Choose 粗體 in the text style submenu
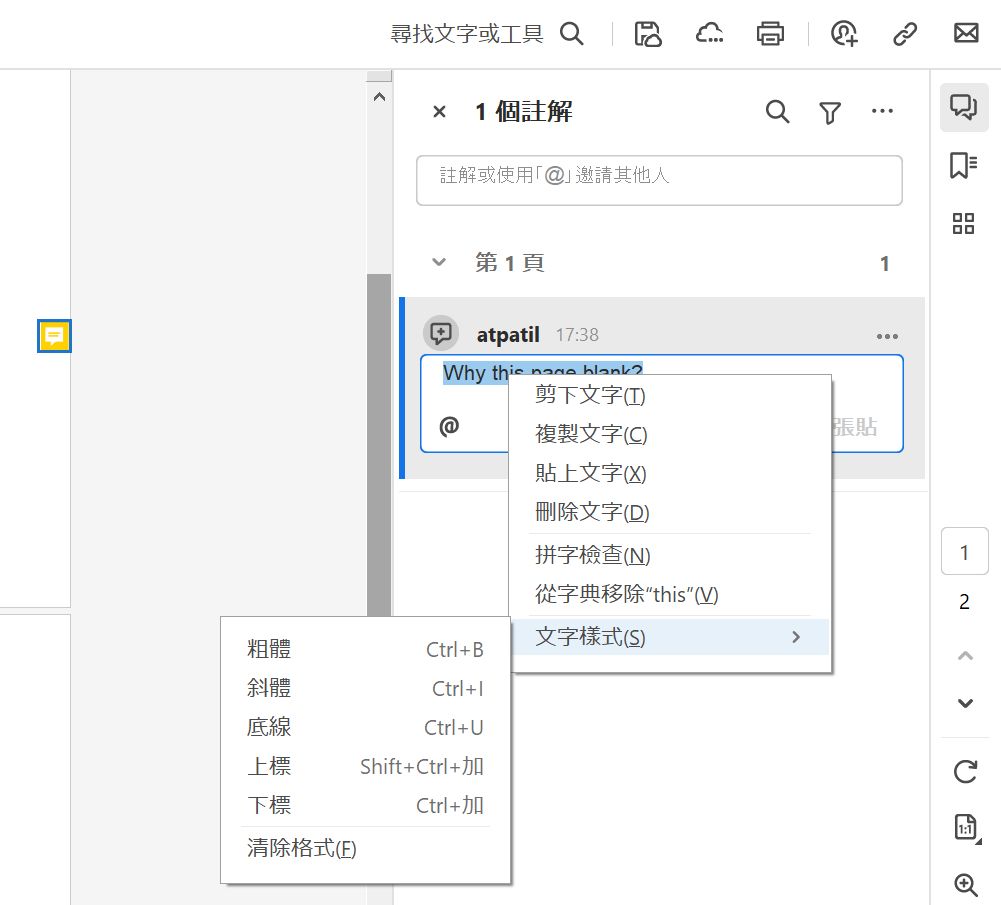 [x=268, y=648]
